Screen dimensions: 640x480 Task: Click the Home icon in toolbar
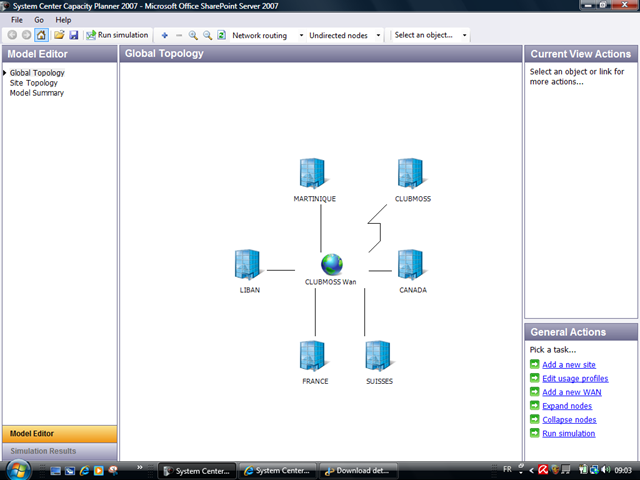pos(41,35)
